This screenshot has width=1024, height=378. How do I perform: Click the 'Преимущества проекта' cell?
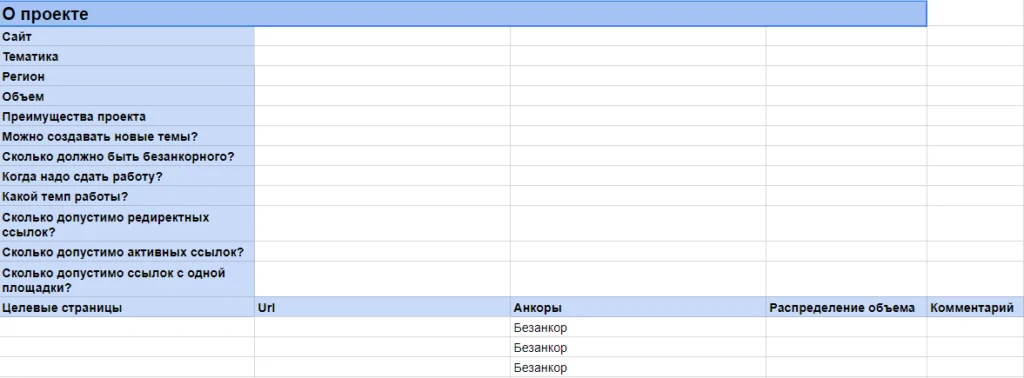click(127, 116)
